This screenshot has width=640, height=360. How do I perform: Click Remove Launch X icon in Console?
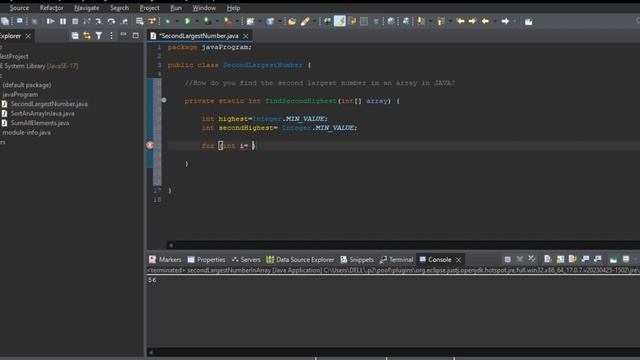click(x=520, y=259)
